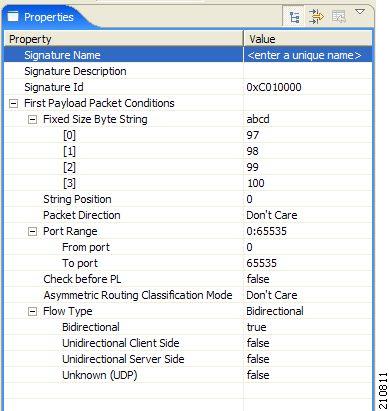This screenshot has height=411, width=389.
Task: Select the Check before PL property
Action: point(82,279)
